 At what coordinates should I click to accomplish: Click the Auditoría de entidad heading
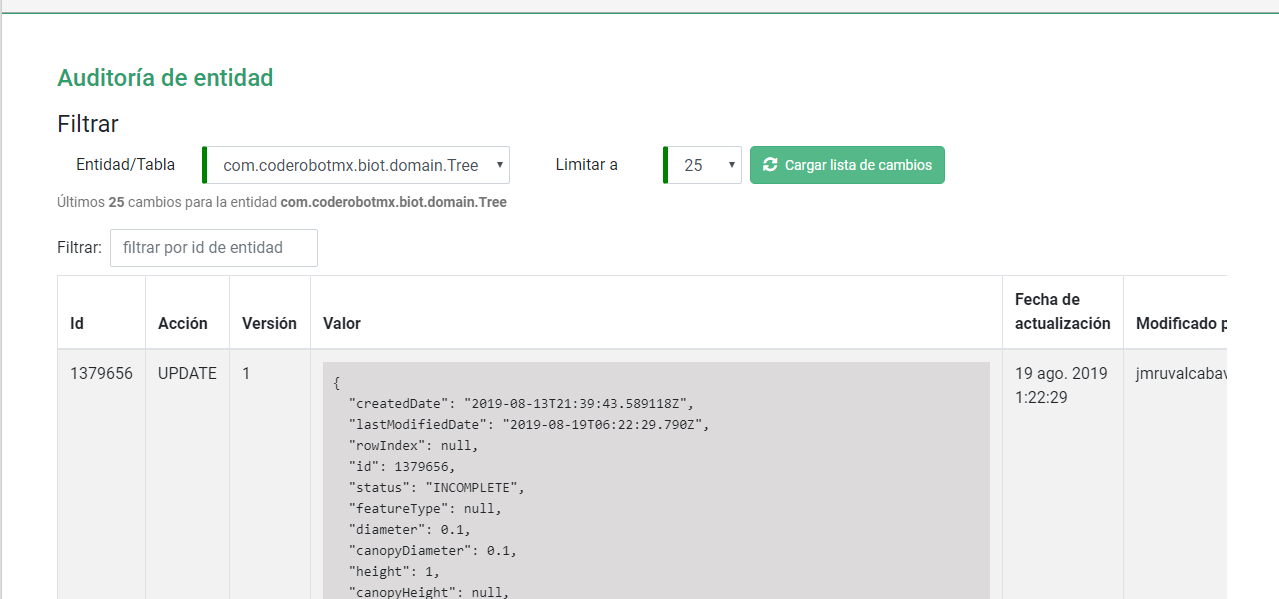pyautogui.click(x=165, y=78)
